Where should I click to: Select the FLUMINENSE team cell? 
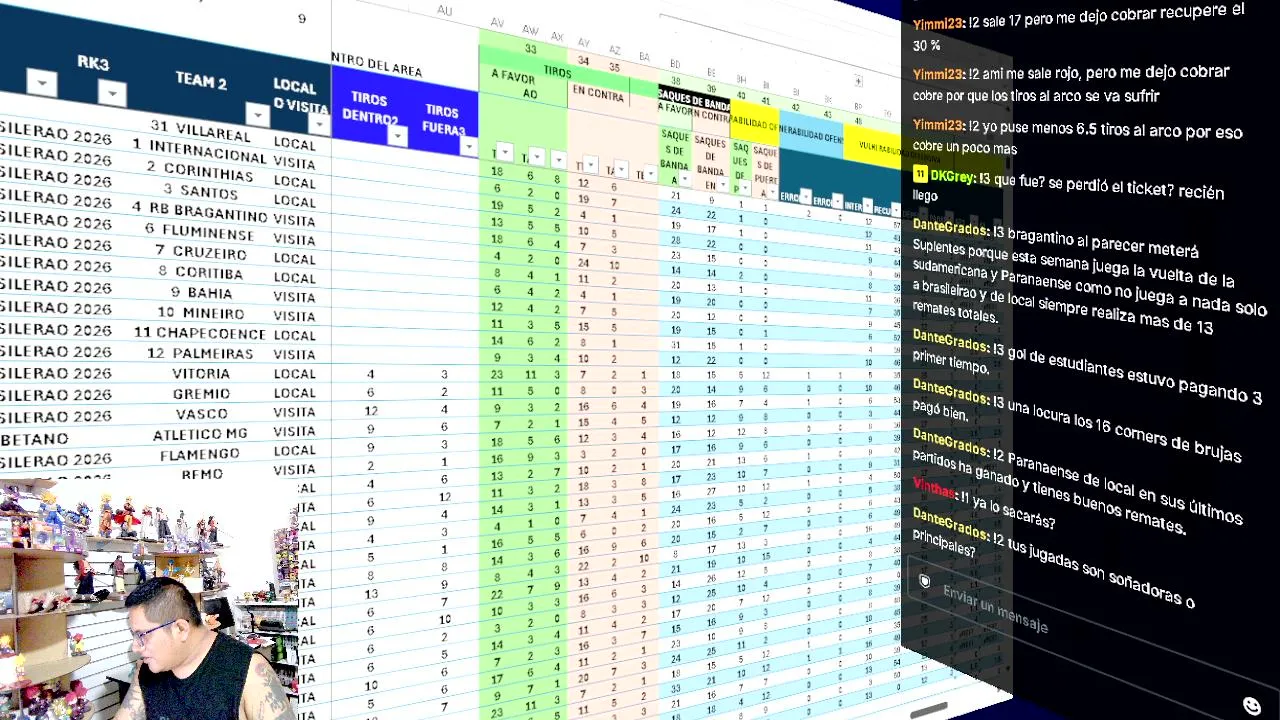point(200,232)
